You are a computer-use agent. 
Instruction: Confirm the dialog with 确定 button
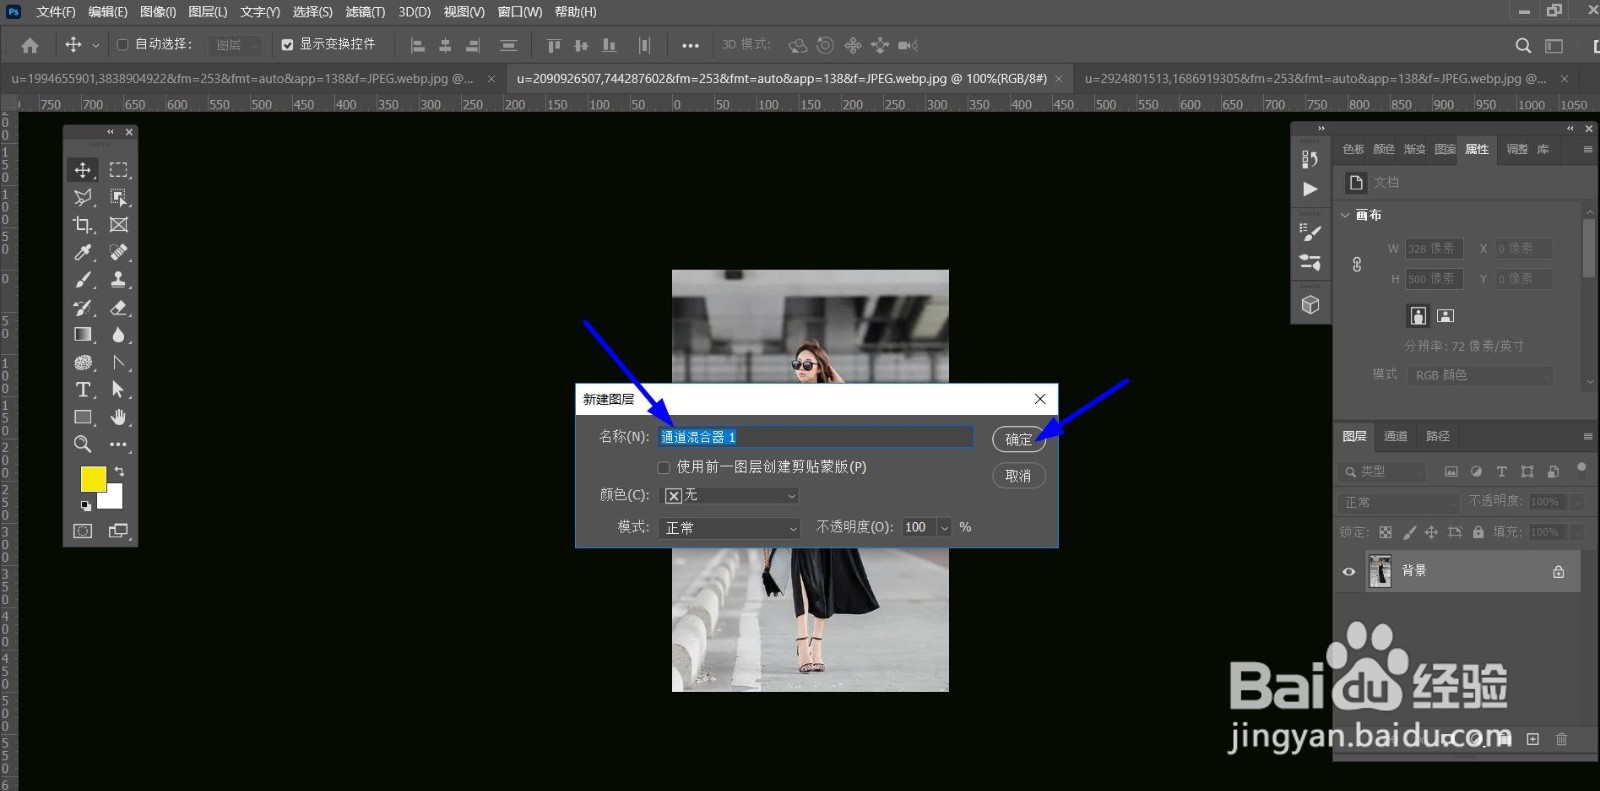1019,439
